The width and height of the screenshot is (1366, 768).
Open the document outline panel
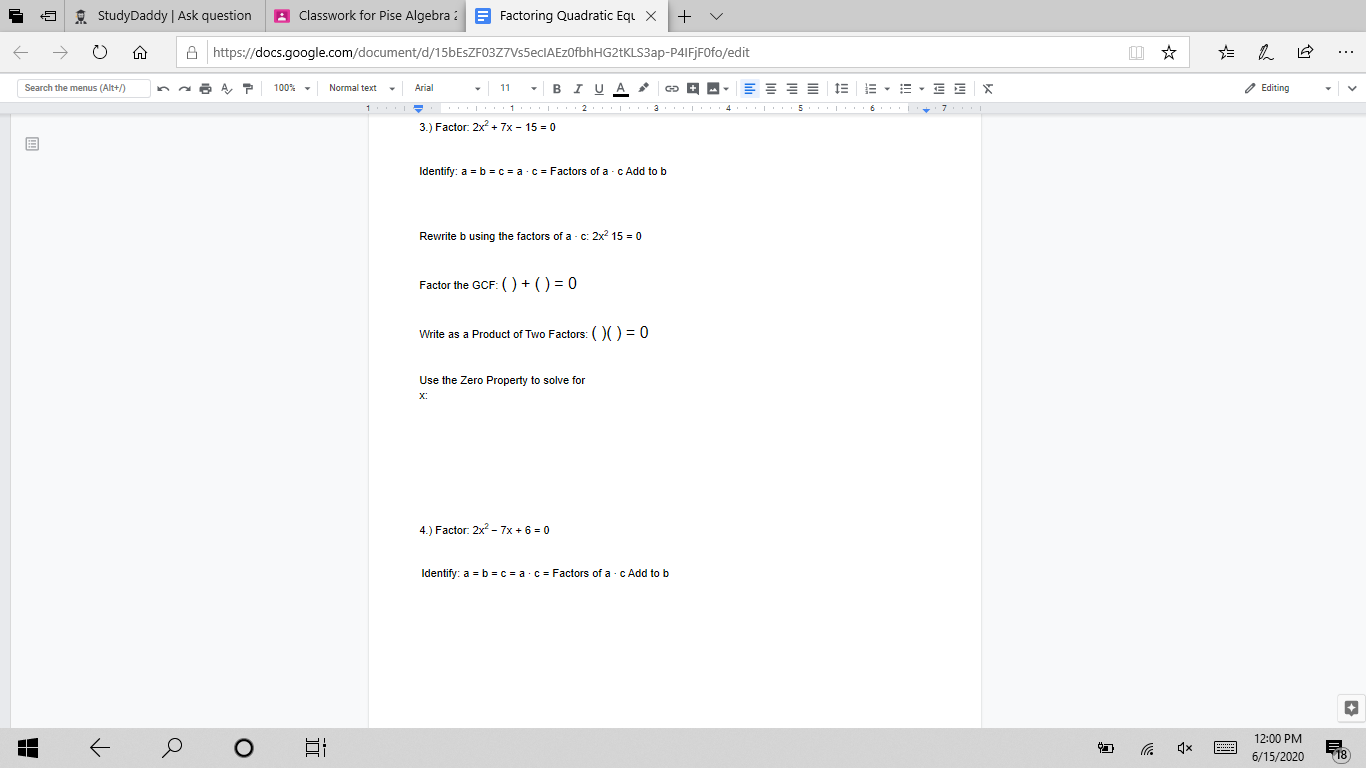tap(32, 145)
